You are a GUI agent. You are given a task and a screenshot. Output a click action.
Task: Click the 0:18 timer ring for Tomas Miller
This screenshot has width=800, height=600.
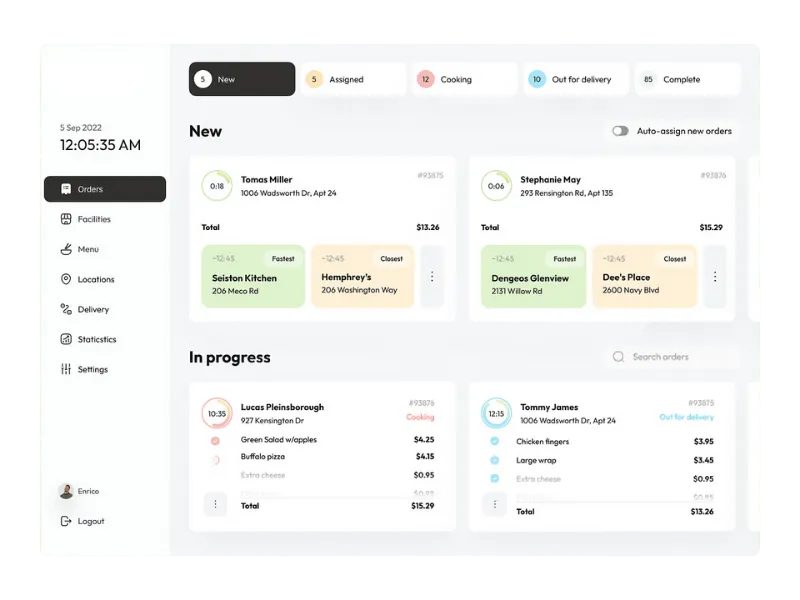(x=217, y=186)
